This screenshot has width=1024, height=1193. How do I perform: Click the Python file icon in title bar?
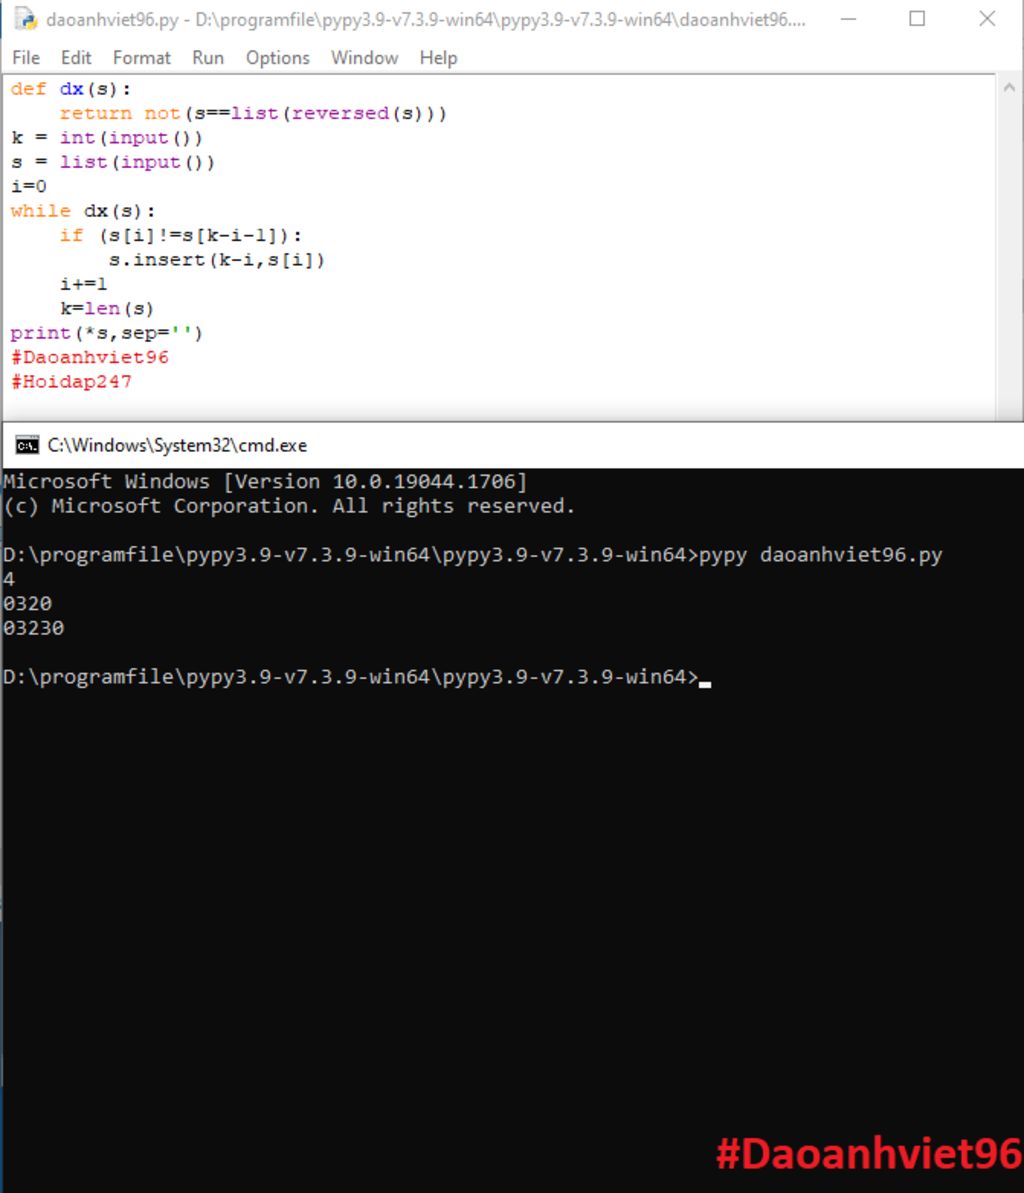point(27,19)
